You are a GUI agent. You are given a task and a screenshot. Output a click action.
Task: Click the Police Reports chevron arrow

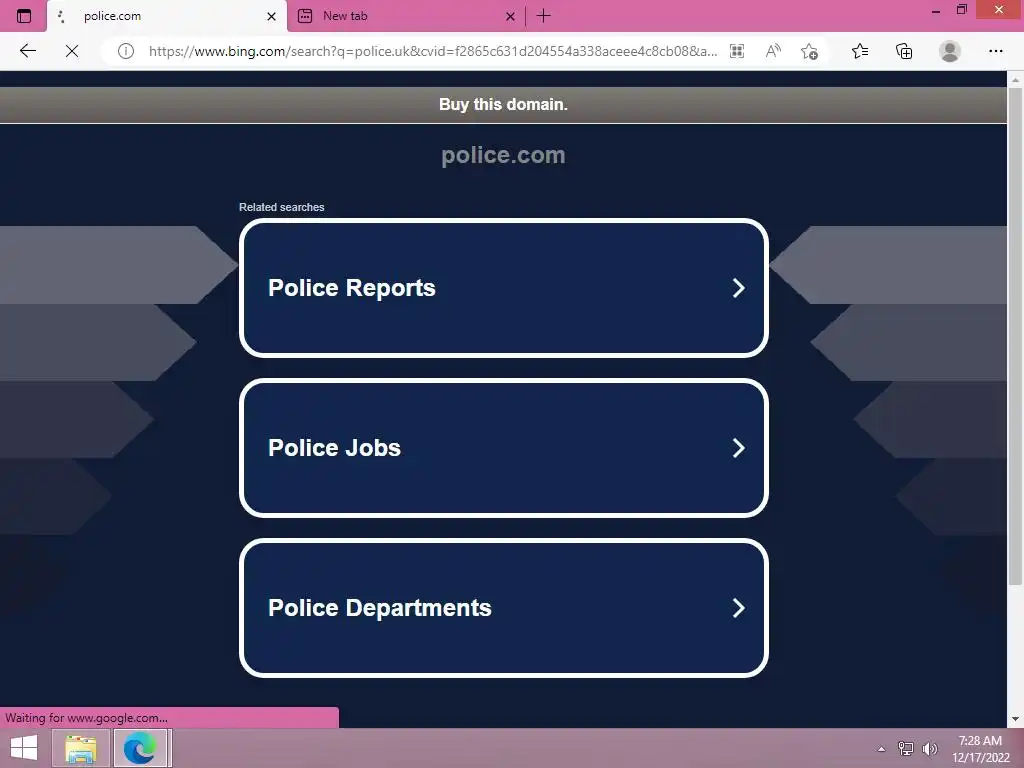click(x=739, y=288)
